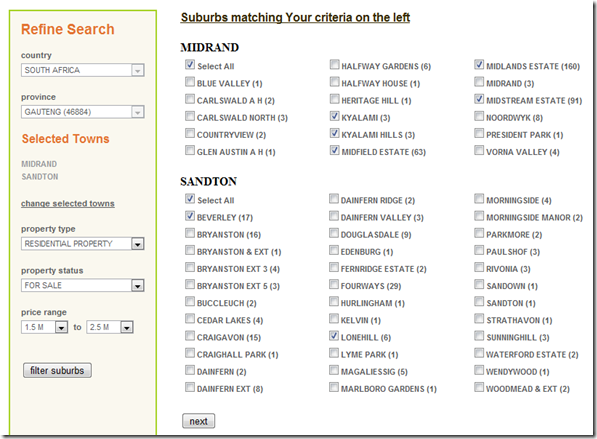This screenshot has height=439, width=597.
Task: Toggle Sandton Select All checkbox
Action: tap(190, 199)
